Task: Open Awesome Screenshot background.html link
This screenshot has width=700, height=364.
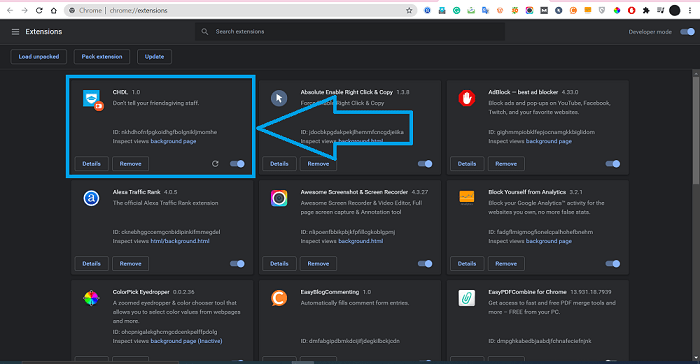Action: (361, 241)
